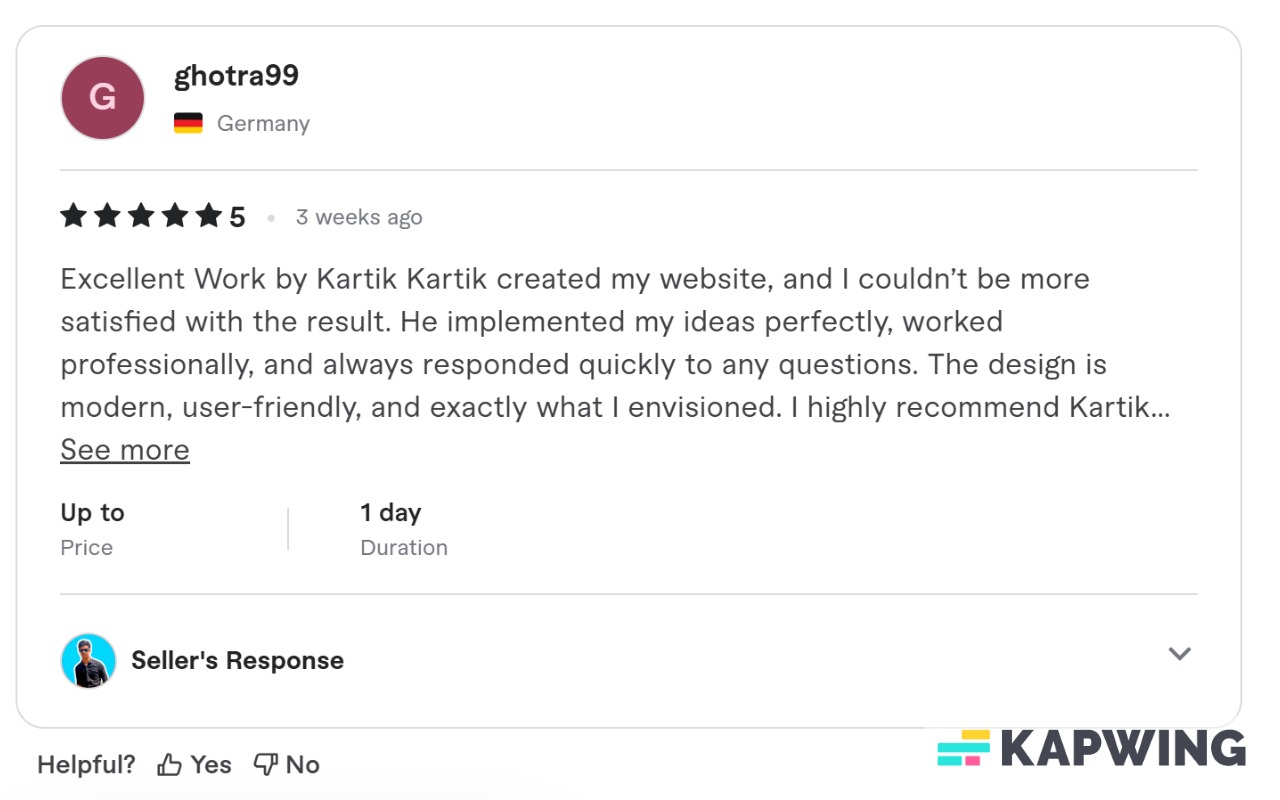Image resolution: width=1280 pixels, height=800 pixels.
Task: Click the middle star of the rating row
Action: pos(140,215)
